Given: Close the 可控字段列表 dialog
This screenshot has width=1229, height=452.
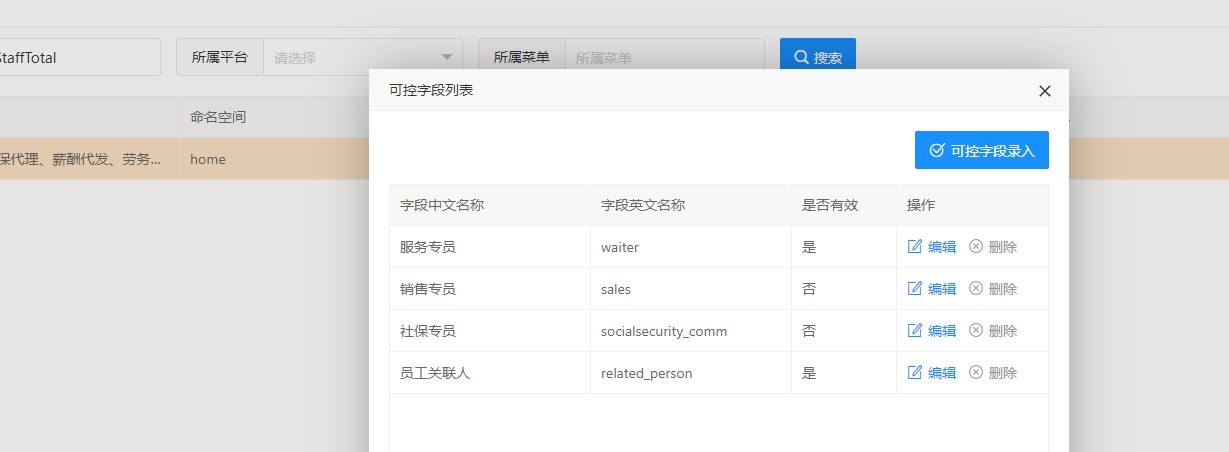Looking at the screenshot, I should [x=1045, y=91].
